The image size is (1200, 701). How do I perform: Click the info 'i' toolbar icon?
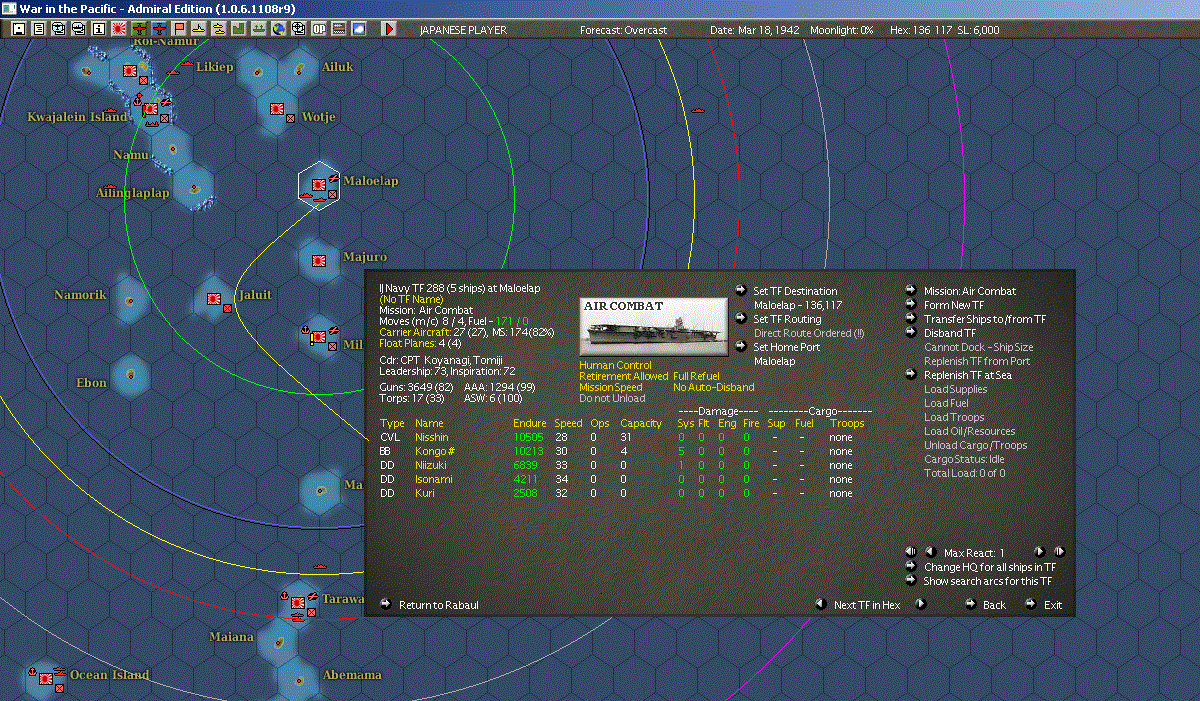[98, 29]
